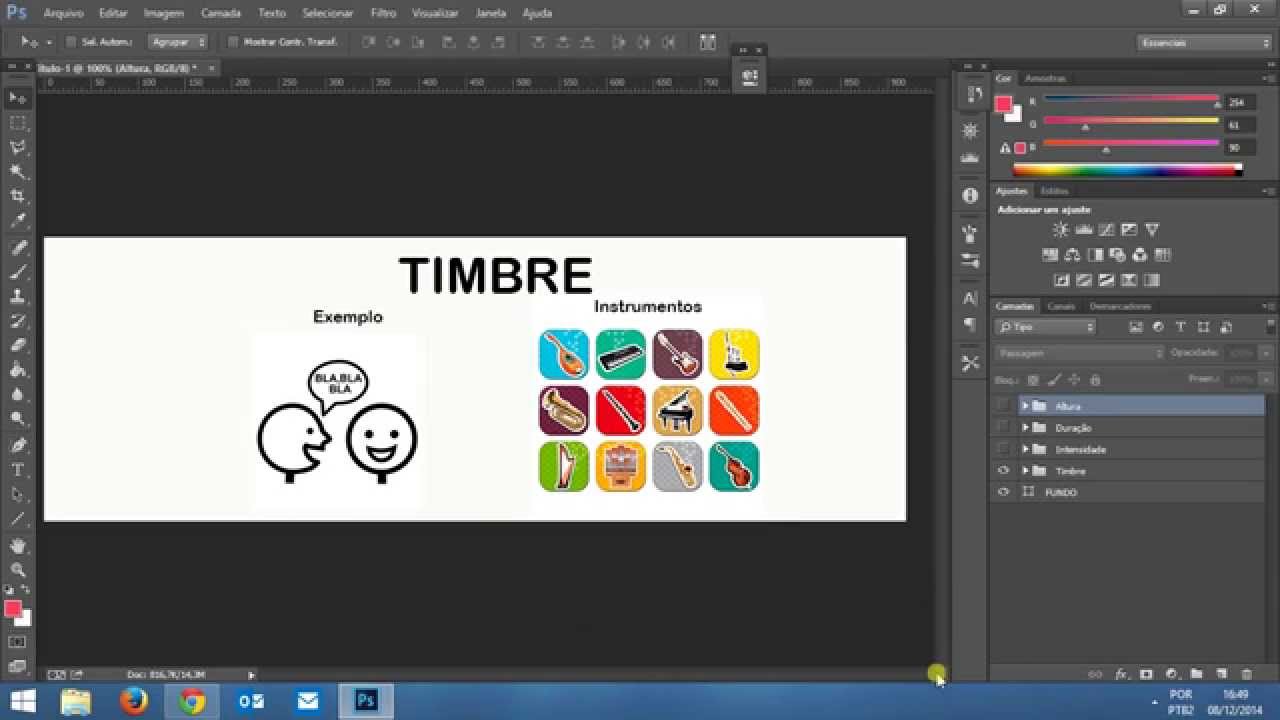Screen dimensions: 1280x720
Task: Select the Hand tool
Action: 18,545
